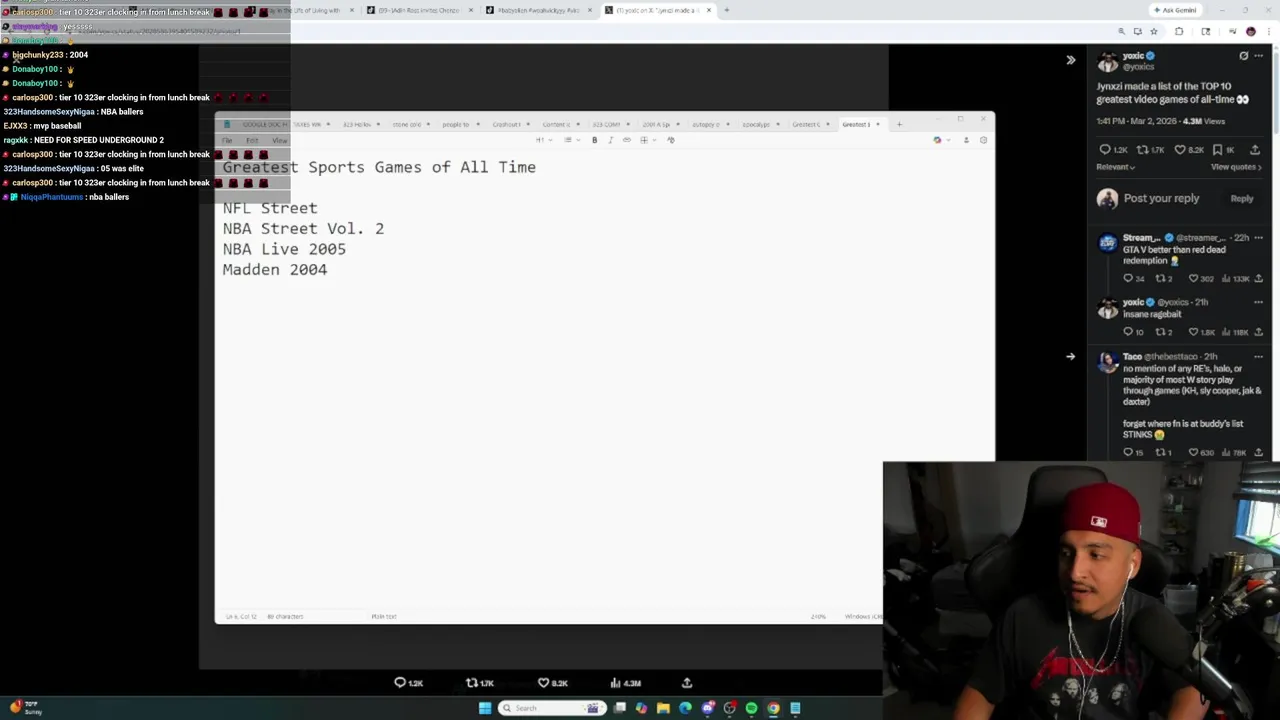The image size is (1280, 720).
Task: Open the View menu in Notepad
Action: pos(279,140)
